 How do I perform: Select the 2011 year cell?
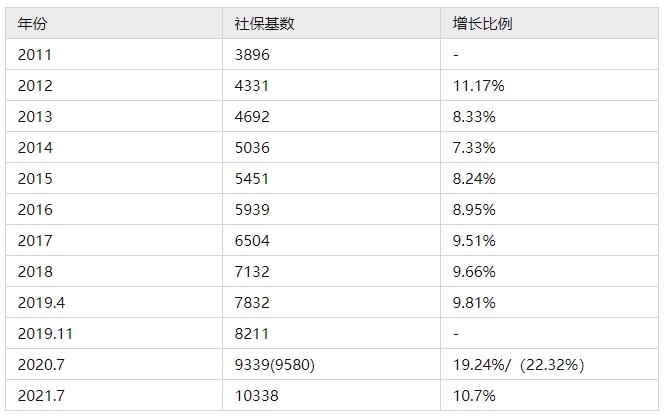point(35,54)
